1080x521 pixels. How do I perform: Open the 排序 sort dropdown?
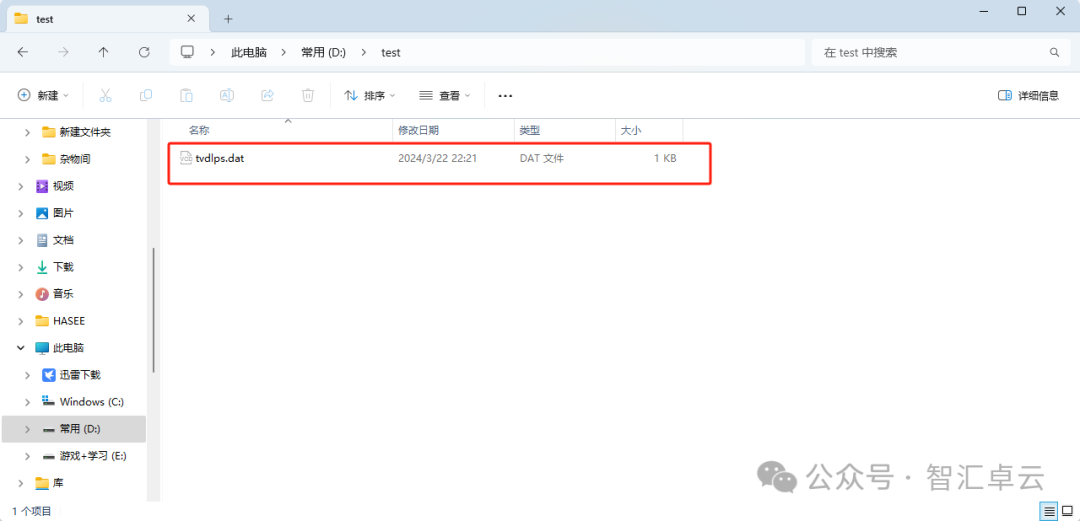point(370,95)
